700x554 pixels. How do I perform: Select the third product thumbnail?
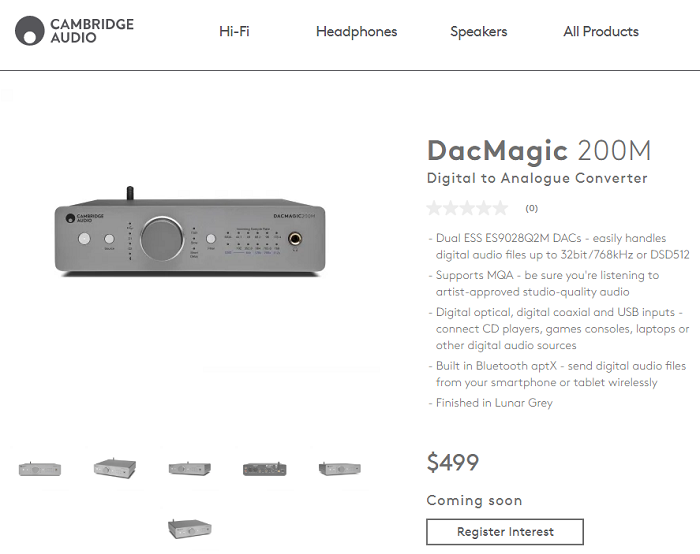(190, 469)
